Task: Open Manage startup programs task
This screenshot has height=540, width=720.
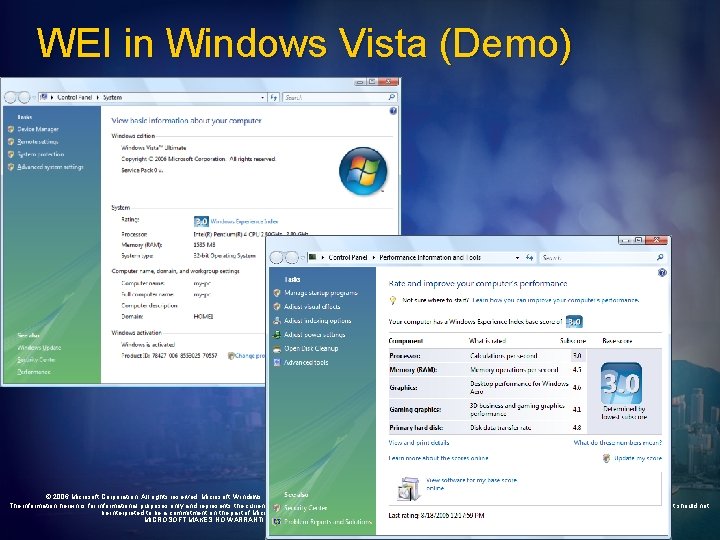Action: (x=321, y=293)
